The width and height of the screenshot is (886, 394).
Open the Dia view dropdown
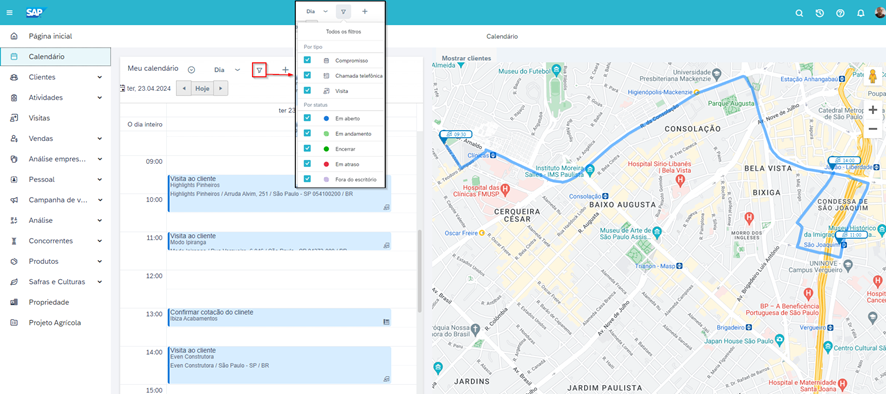click(x=227, y=70)
